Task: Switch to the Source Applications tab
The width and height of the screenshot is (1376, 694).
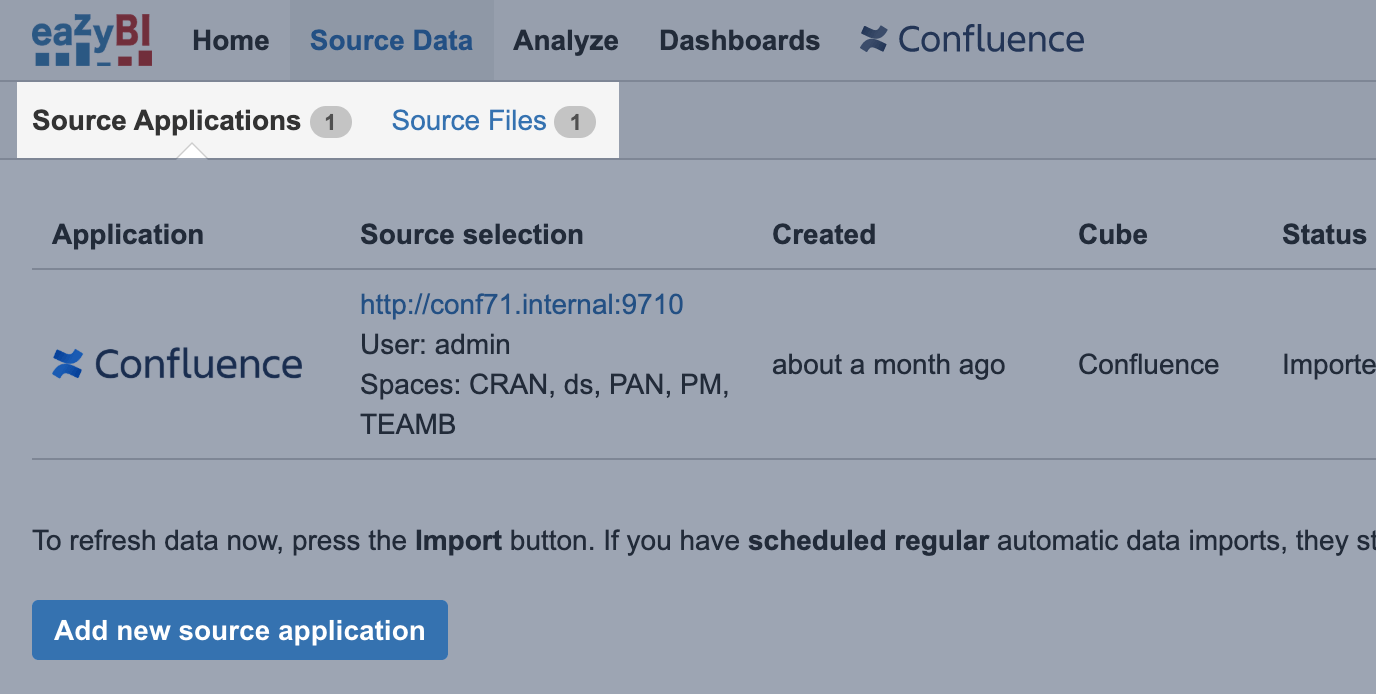Action: [x=167, y=121]
